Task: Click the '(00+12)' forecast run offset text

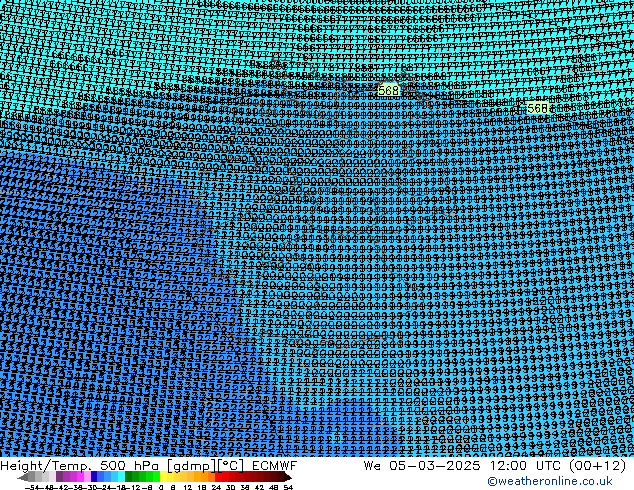Action: [597, 466]
